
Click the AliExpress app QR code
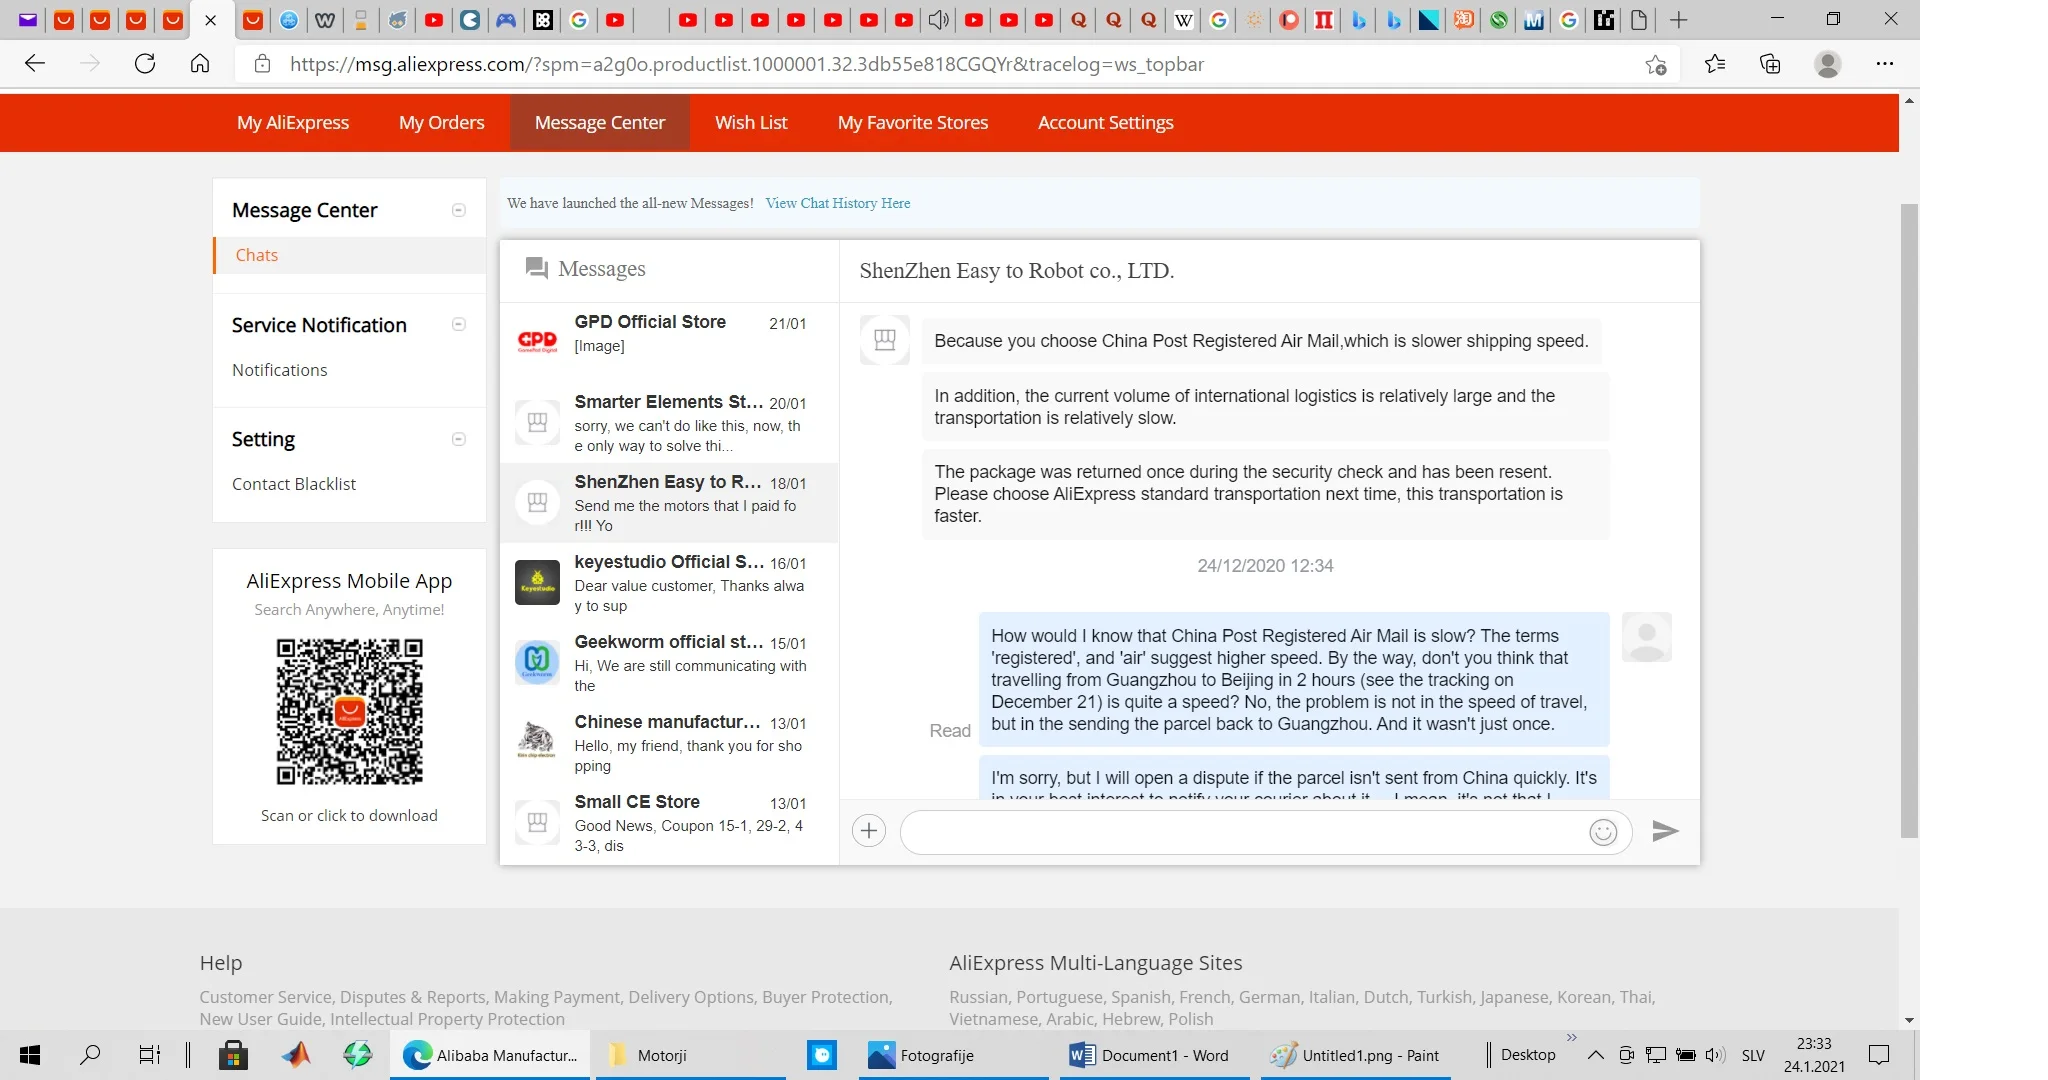point(349,712)
